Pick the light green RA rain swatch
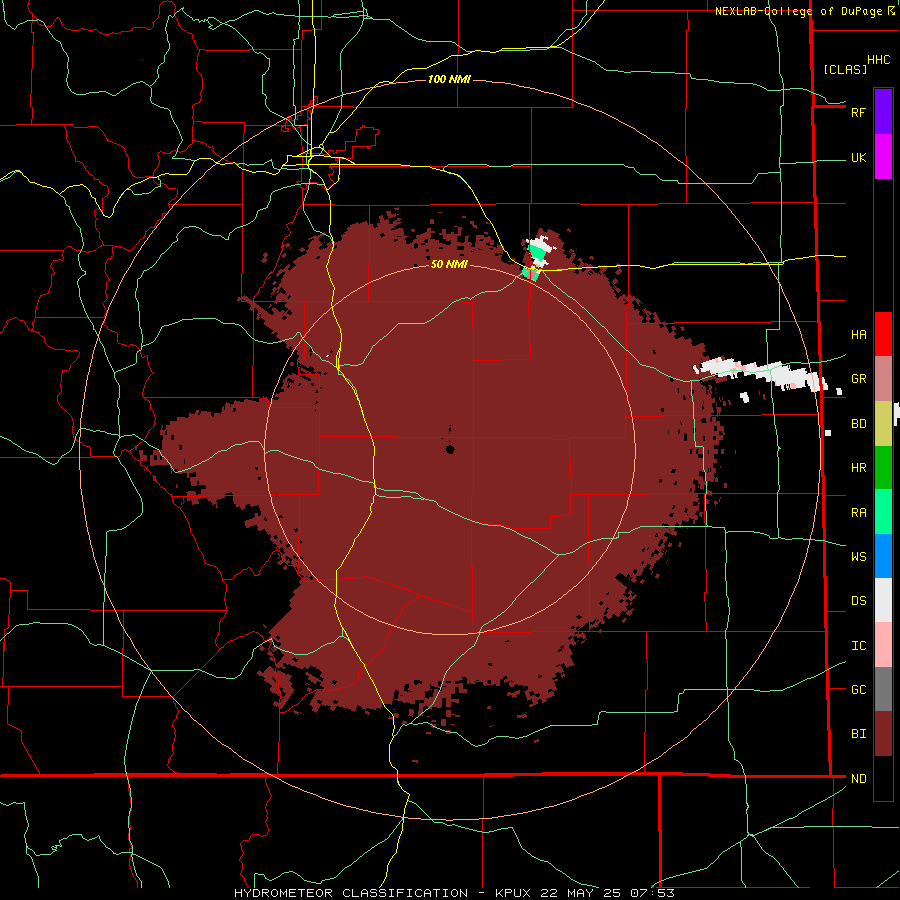This screenshot has width=900, height=900. pyautogui.click(x=883, y=512)
